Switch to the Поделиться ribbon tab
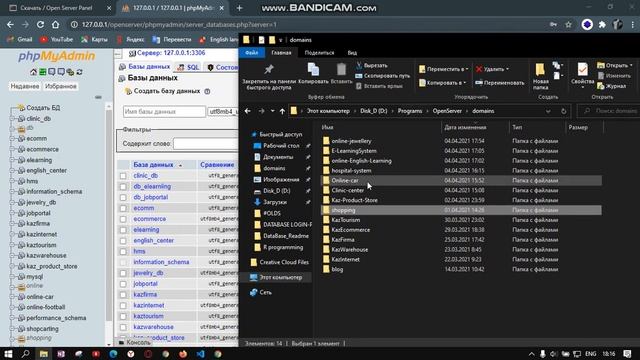This screenshot has width=640, height=360. pyautogui.click(x=319, y=53)
